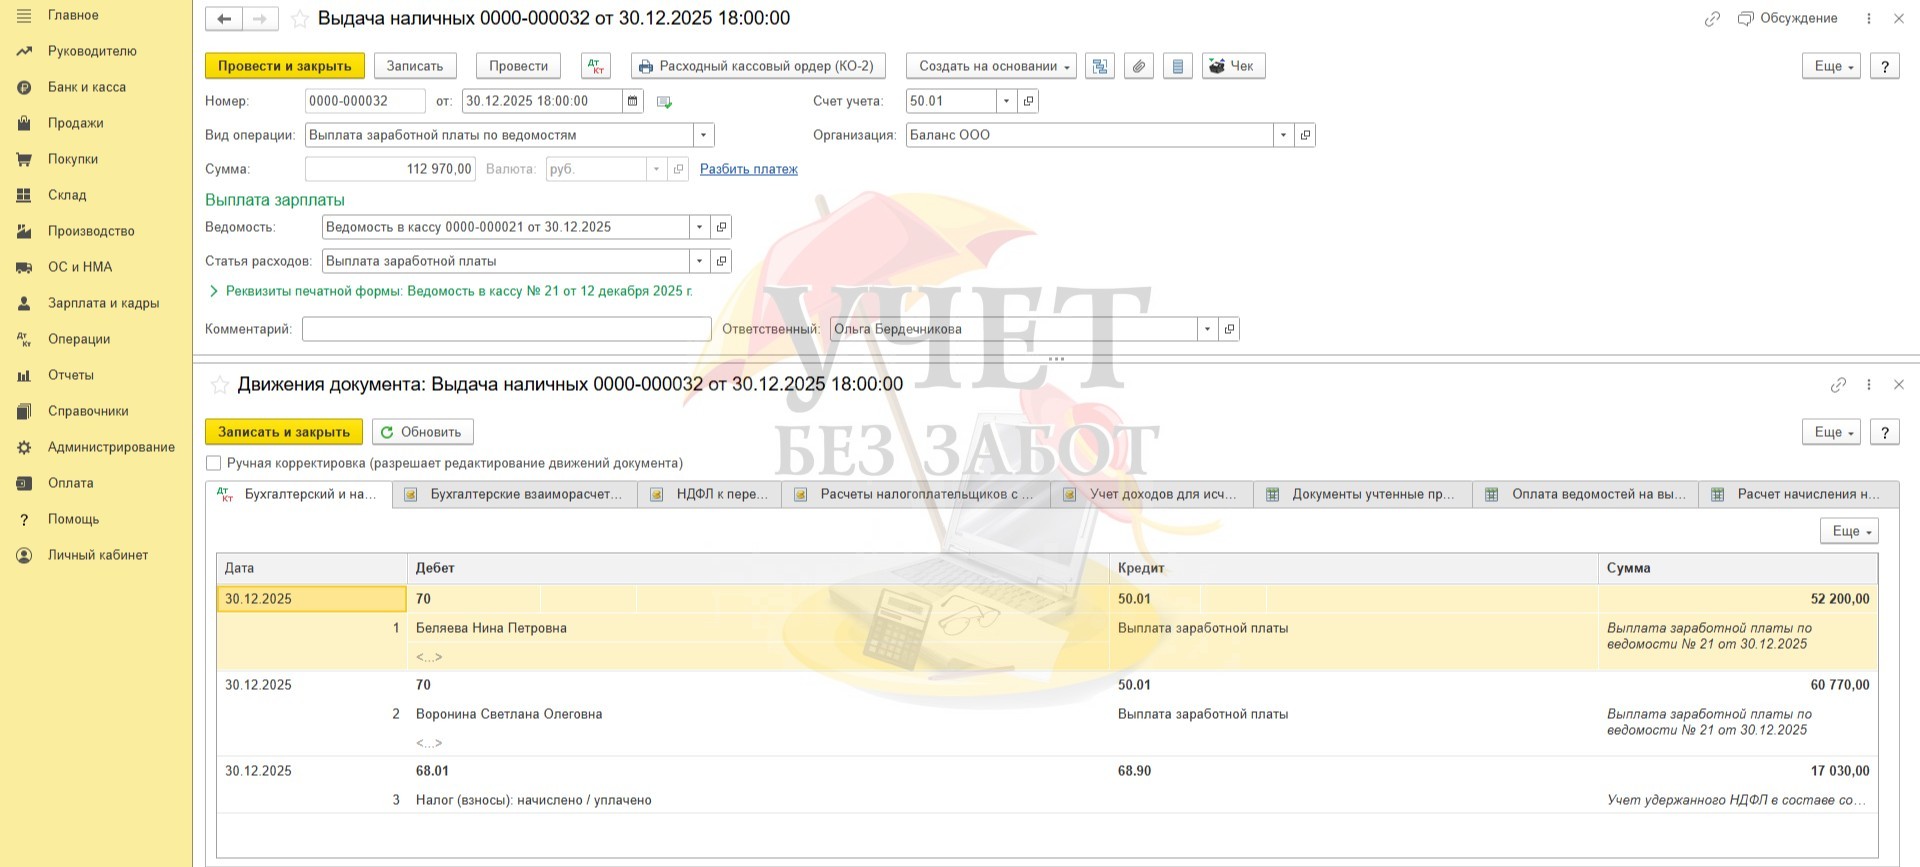1920x867 pixels.
Task: Click into the Комментарий input field
Action: [x=506, y=329]
